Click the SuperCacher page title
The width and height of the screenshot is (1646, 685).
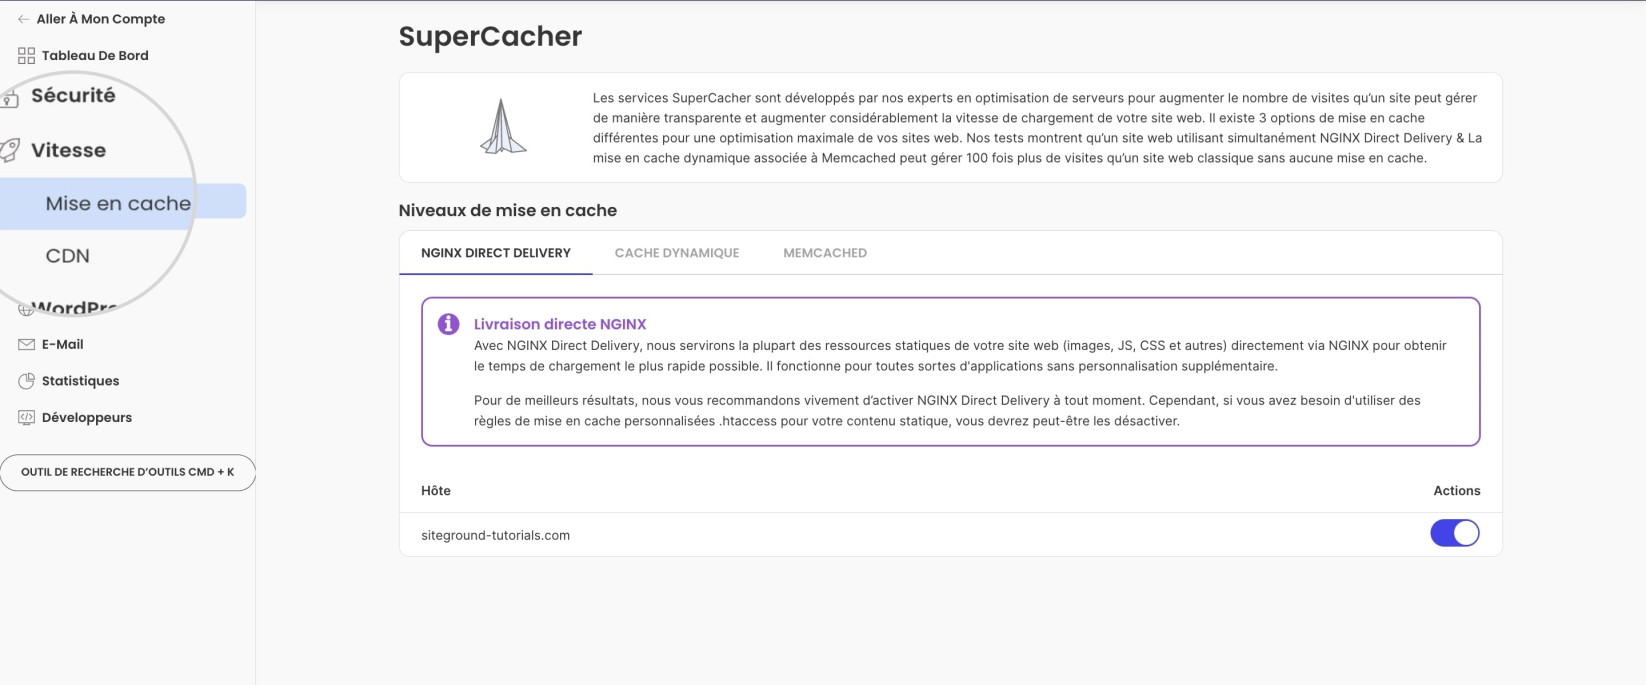pos(490,37)
